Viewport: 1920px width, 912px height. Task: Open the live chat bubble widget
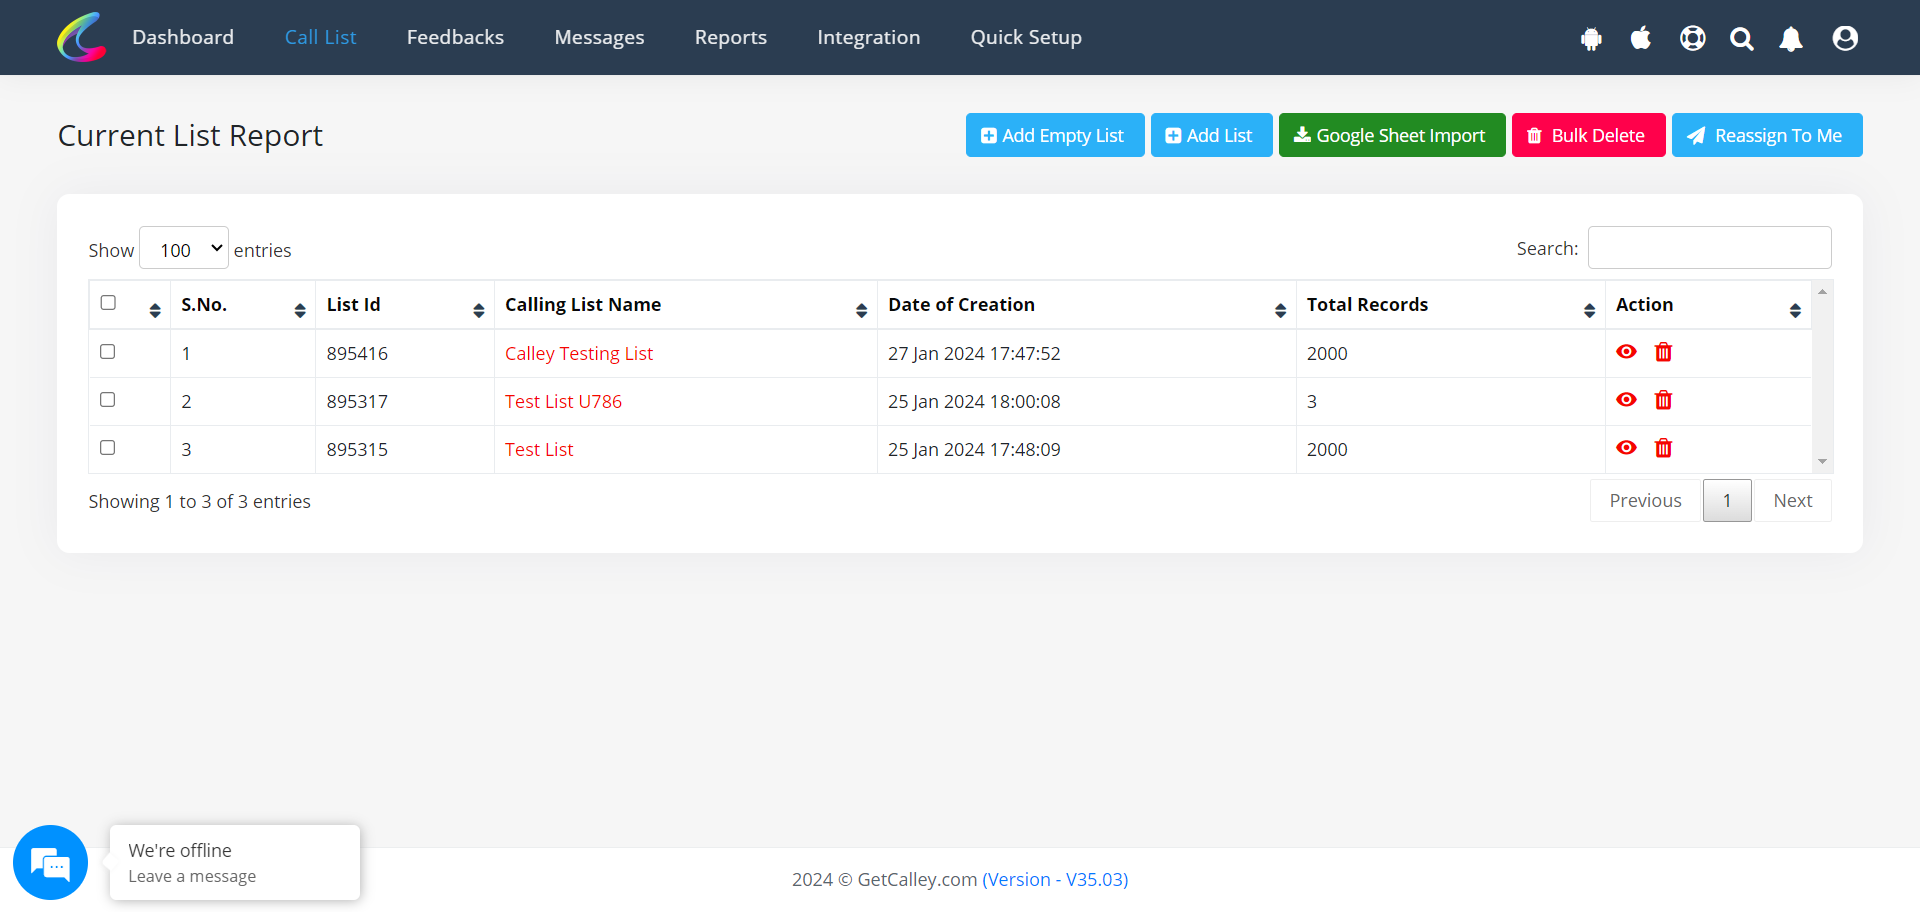point(50,862)
